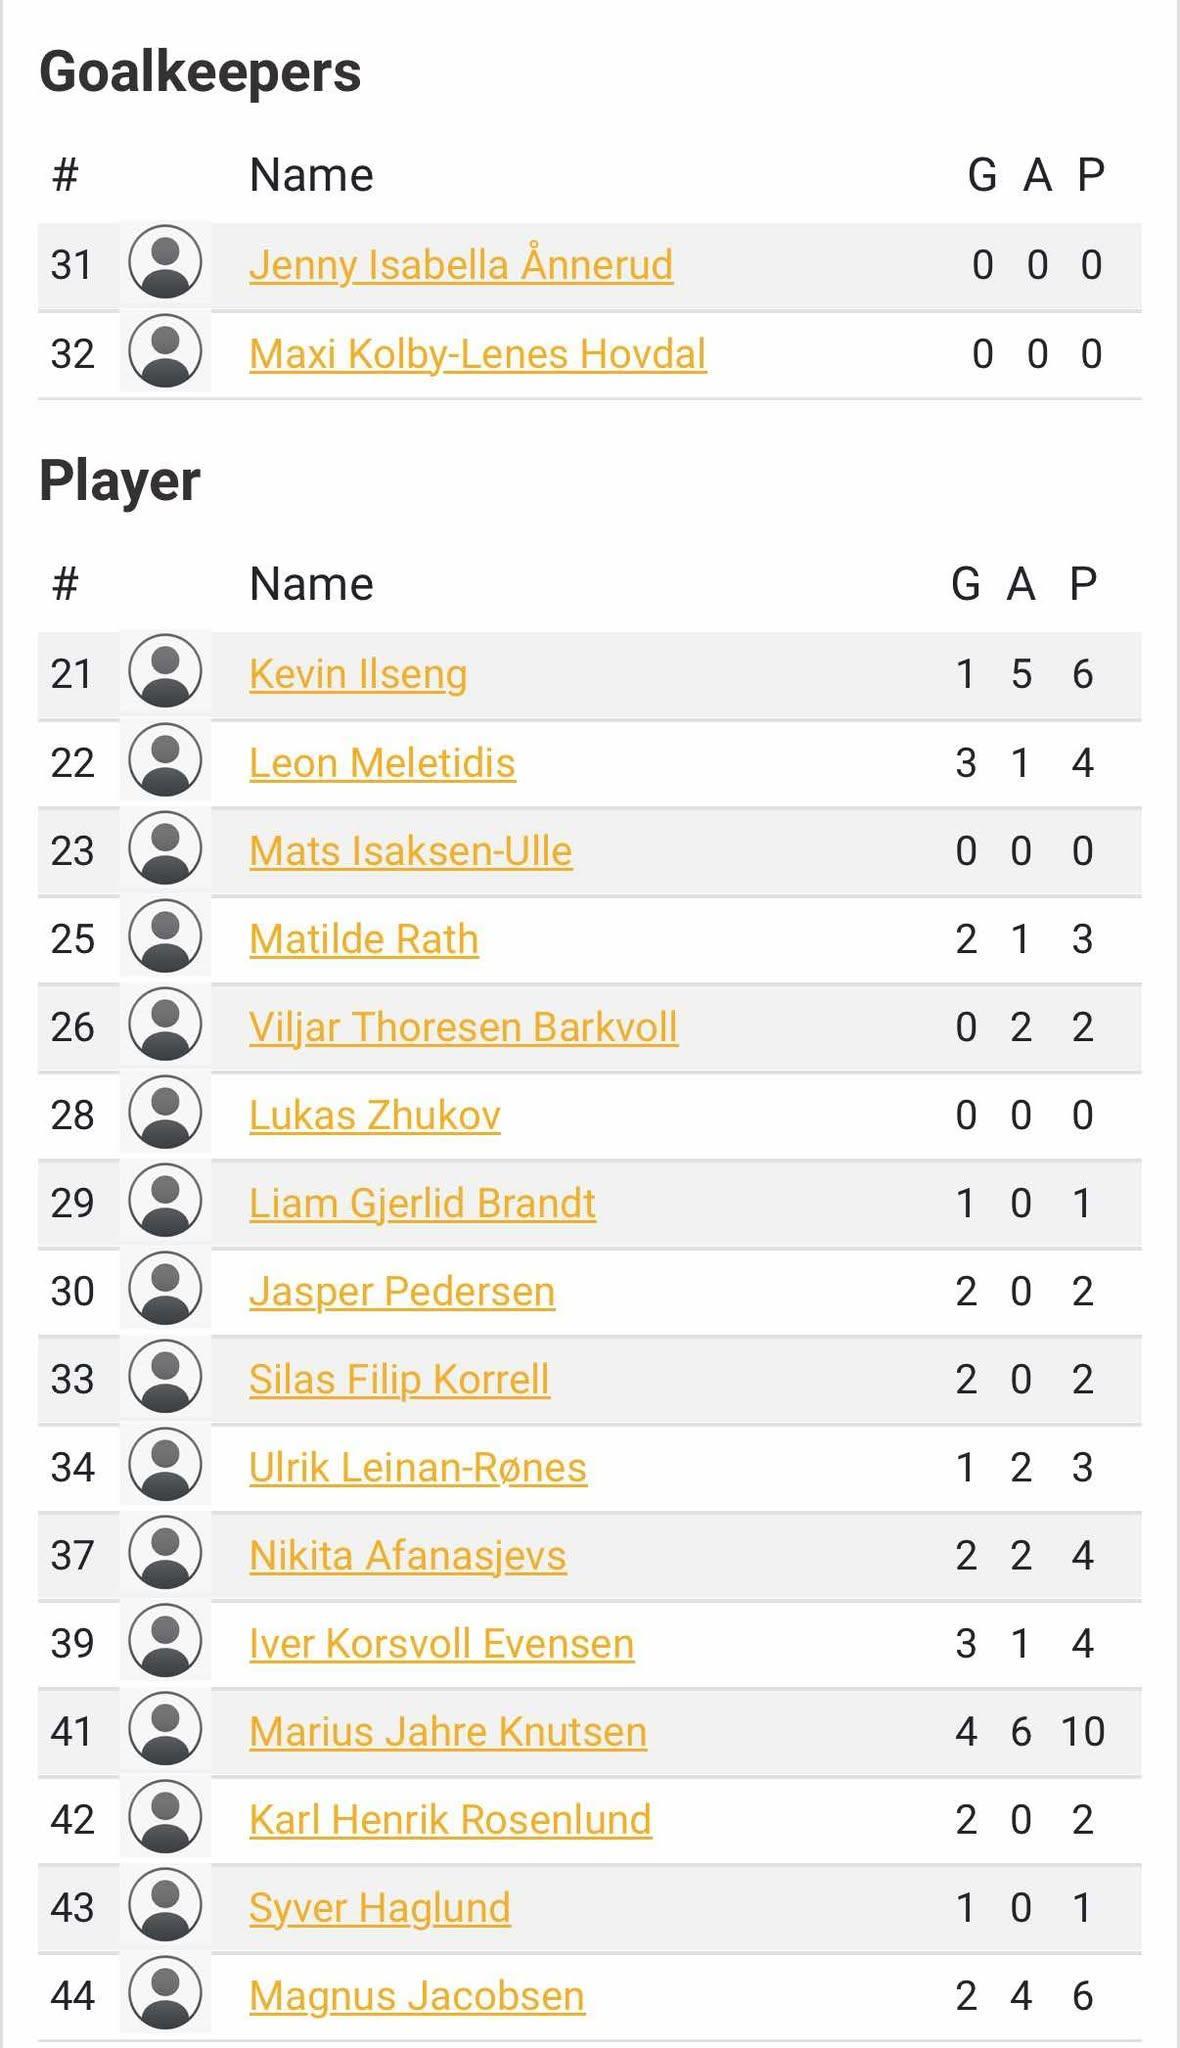This screenshot has width=1180, height=2048.
Task: Open Iver Korsvoll Evensen's profile
Action: coord(441,1643)
